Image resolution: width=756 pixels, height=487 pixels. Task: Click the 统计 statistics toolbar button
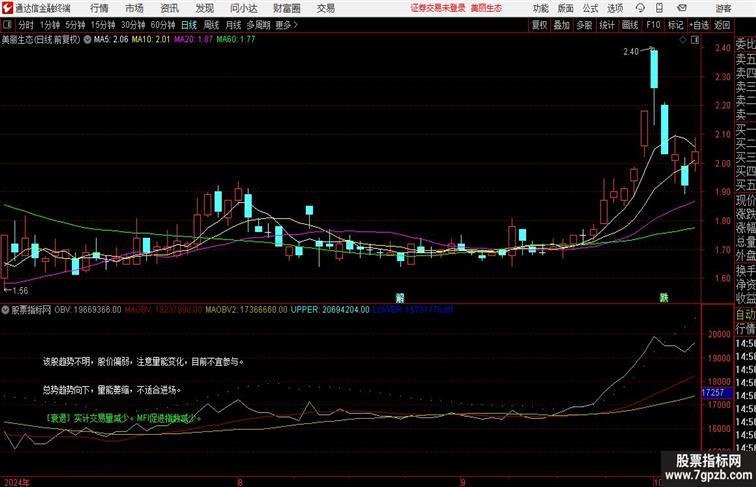(x=607, y=25)
